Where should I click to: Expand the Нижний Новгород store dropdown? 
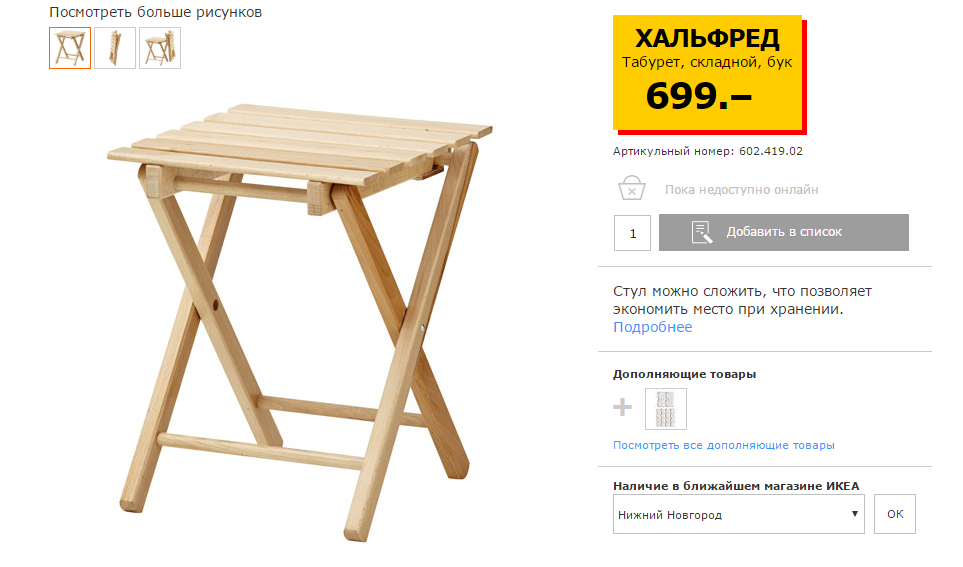739,514
